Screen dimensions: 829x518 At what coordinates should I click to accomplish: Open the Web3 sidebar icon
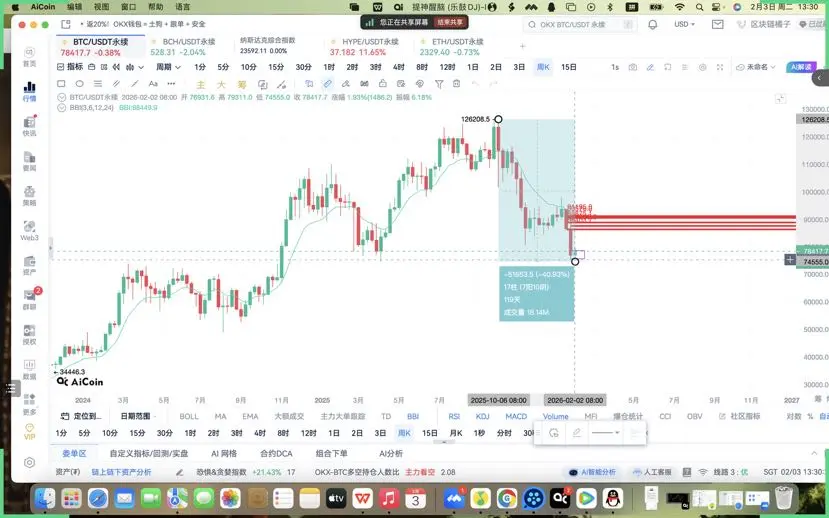tap(30, 230)
